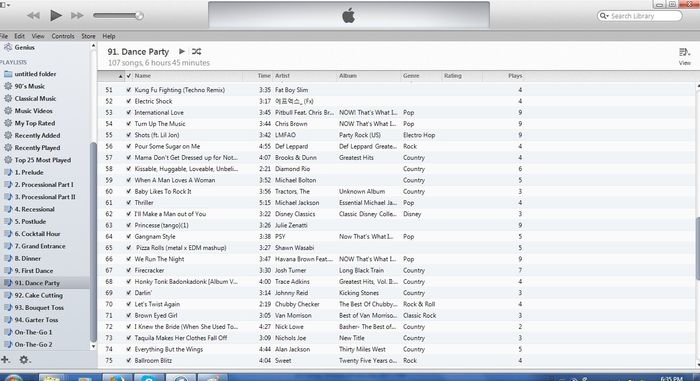
Task: Select the 94. Garter Toss playlist
Action: click(36, 320)
